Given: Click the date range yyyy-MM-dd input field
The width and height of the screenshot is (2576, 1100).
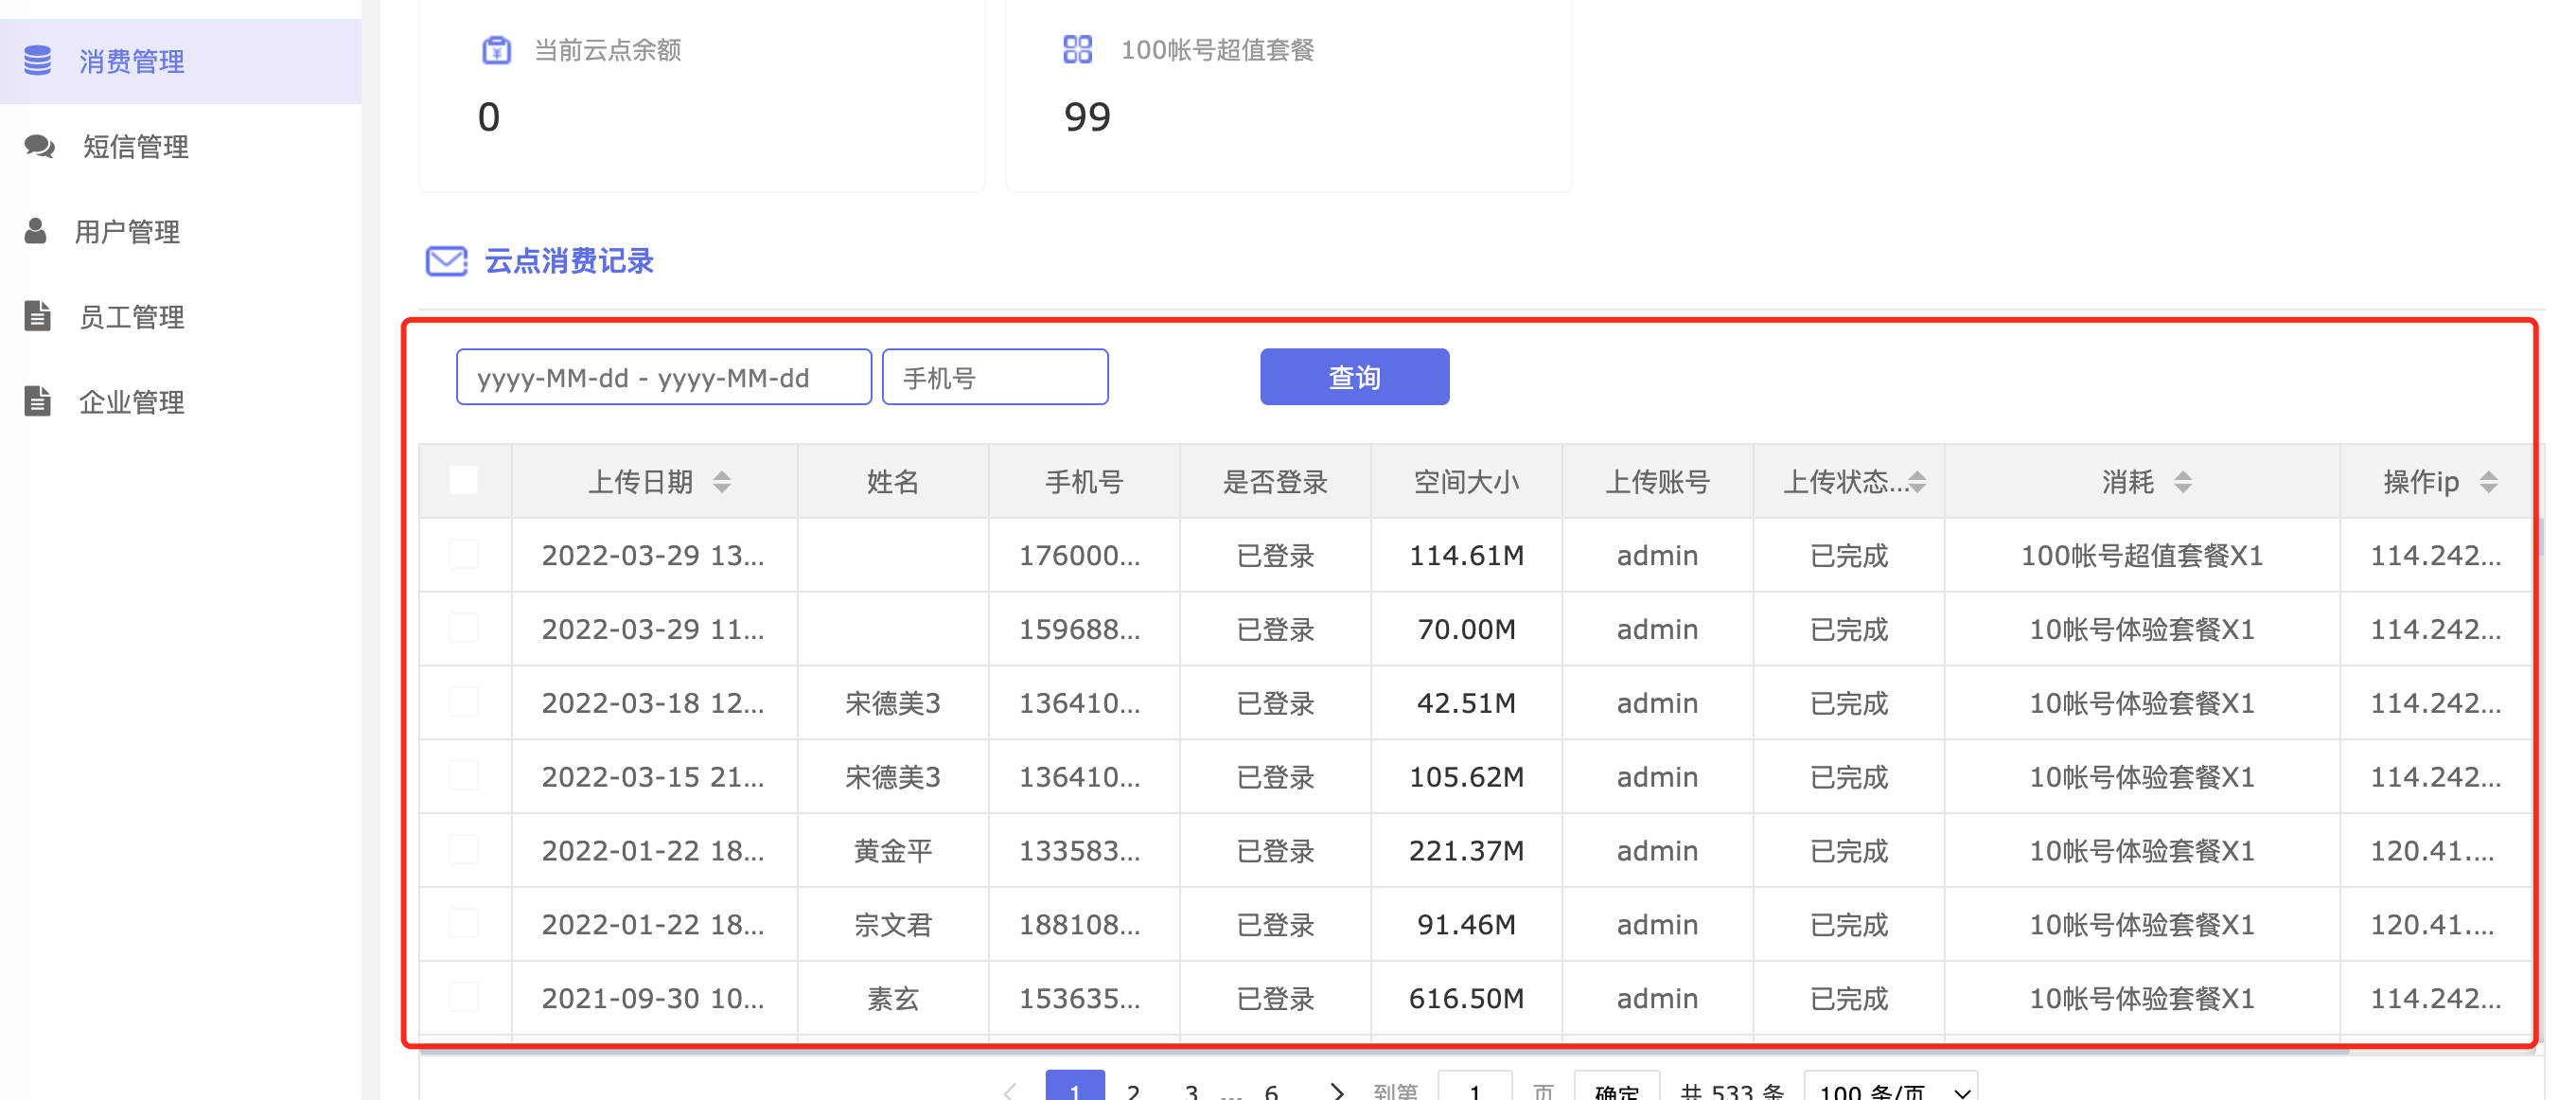Looking at the screenshot, I should tap(663, 378).
